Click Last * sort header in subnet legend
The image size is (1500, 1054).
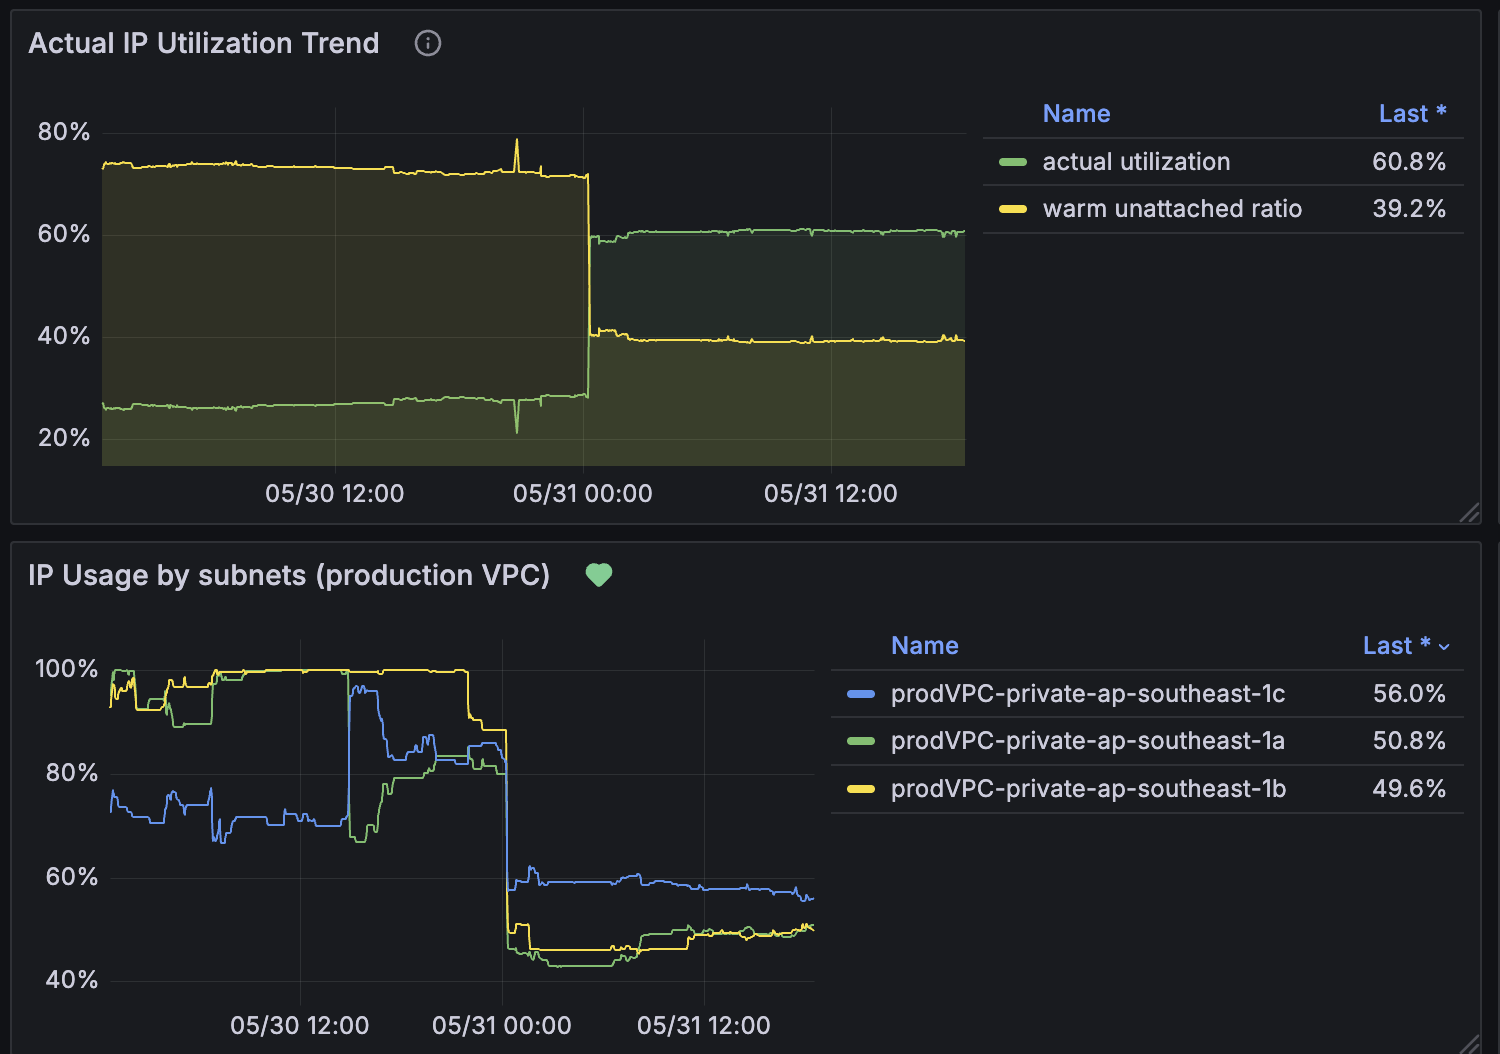pyautogui.click(x=1396, y=645)
